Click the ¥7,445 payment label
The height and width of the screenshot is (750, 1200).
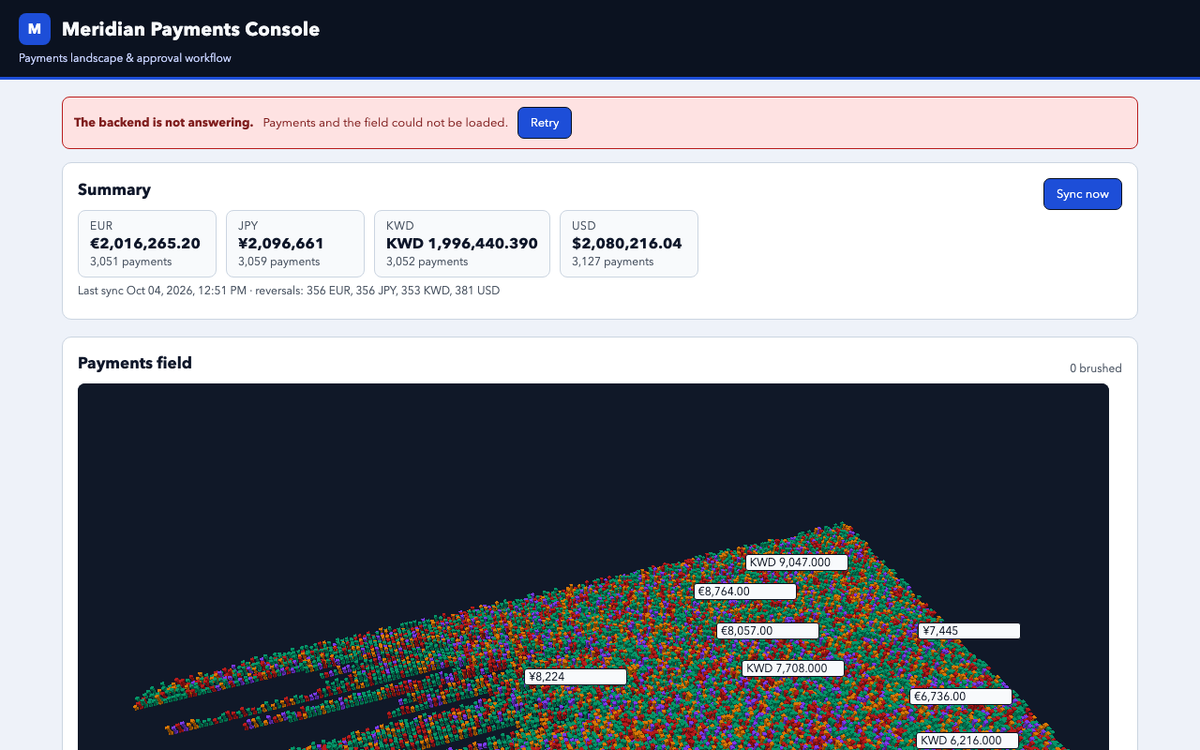coord(969,631)
